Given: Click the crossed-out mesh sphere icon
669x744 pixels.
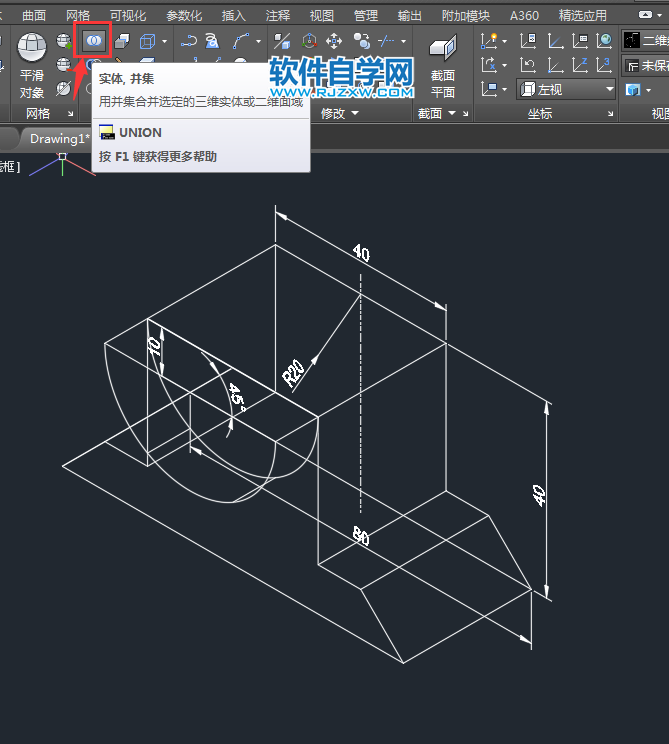Looking at the screenshot, I should click(x=63, y=88).
